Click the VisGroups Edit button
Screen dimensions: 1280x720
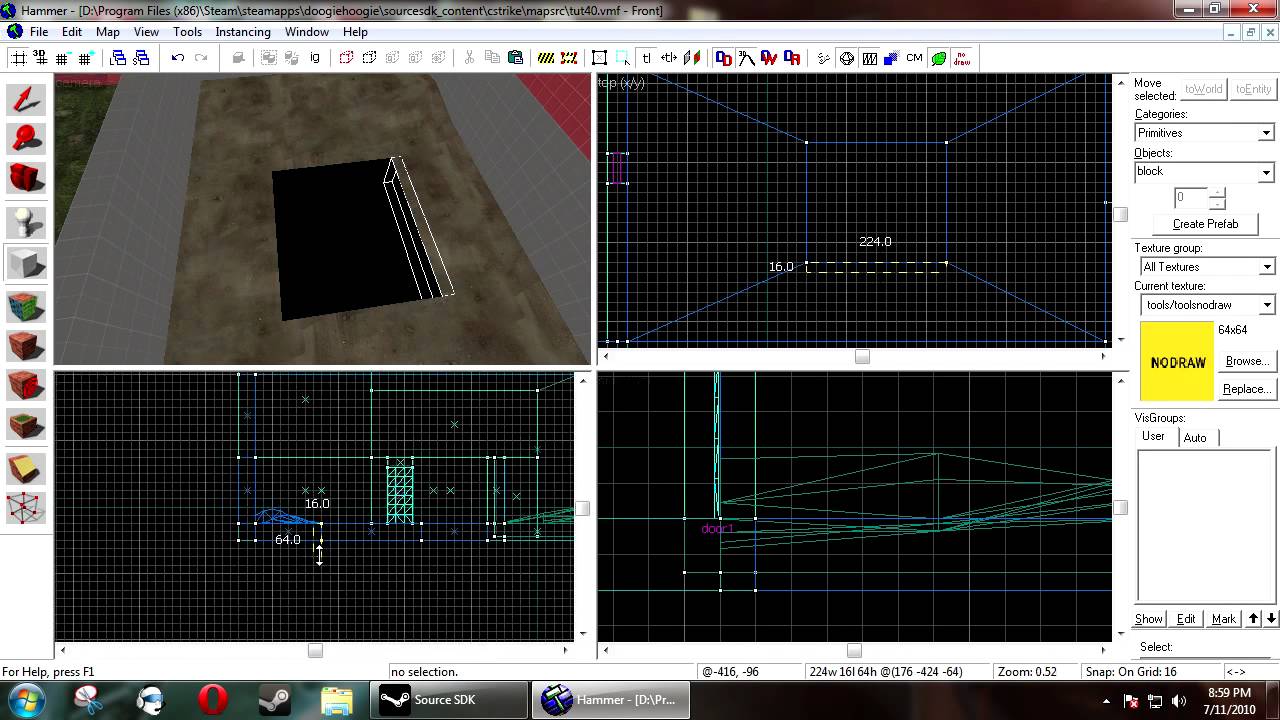pyautogui.click(x=1186, y=619)
